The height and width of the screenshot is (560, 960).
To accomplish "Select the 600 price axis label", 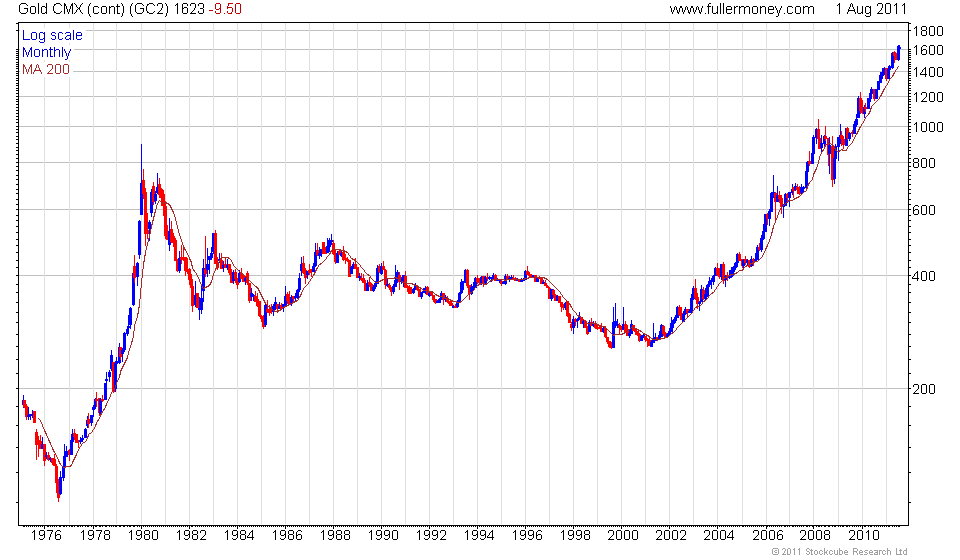I will coord(924,210).
